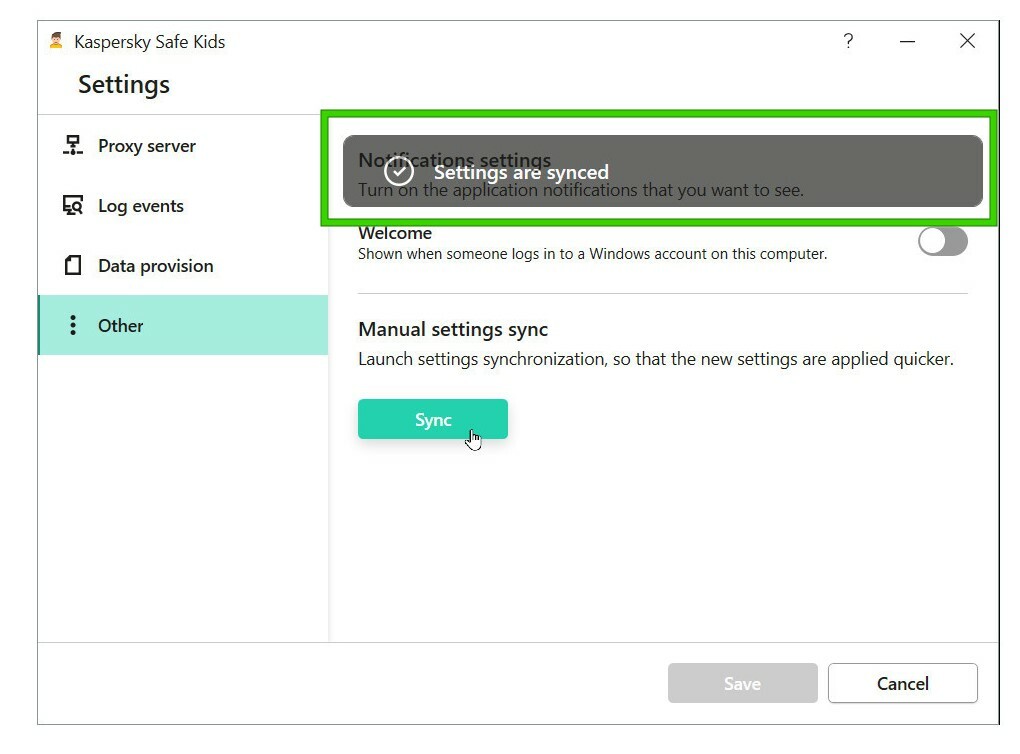Viewport: 1020px width, 754px height.
Task: Open help with the question mark icon
Action: pyautogui.click(x=848, y=41)
